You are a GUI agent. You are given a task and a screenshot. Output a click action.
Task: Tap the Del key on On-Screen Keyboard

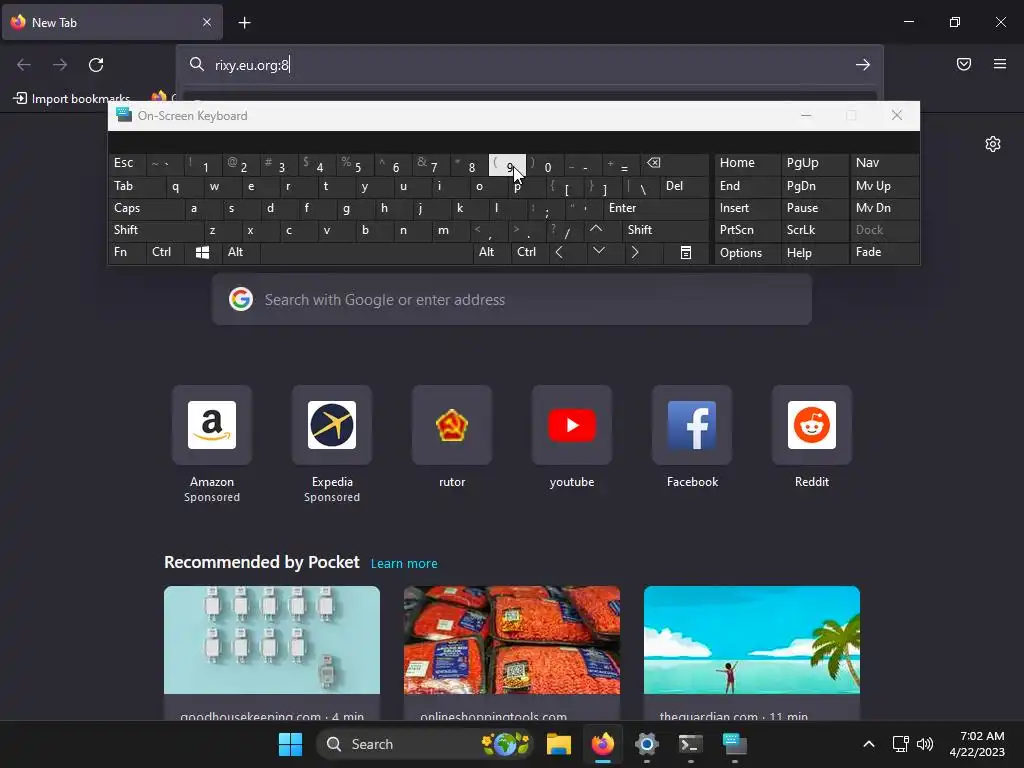(684, 187)
